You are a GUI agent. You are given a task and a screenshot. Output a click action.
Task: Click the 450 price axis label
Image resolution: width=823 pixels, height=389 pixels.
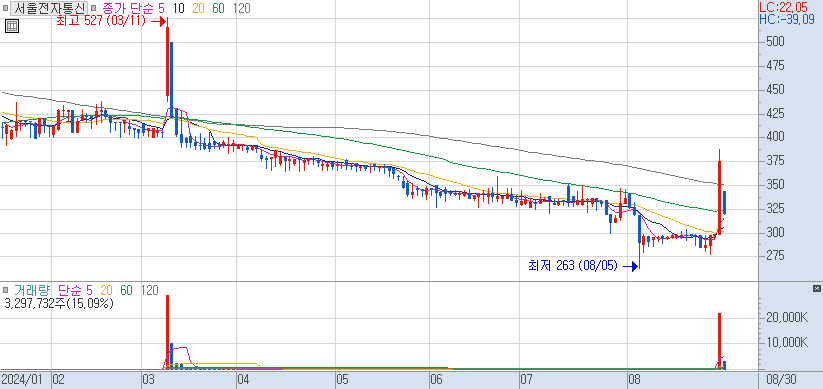776,89
